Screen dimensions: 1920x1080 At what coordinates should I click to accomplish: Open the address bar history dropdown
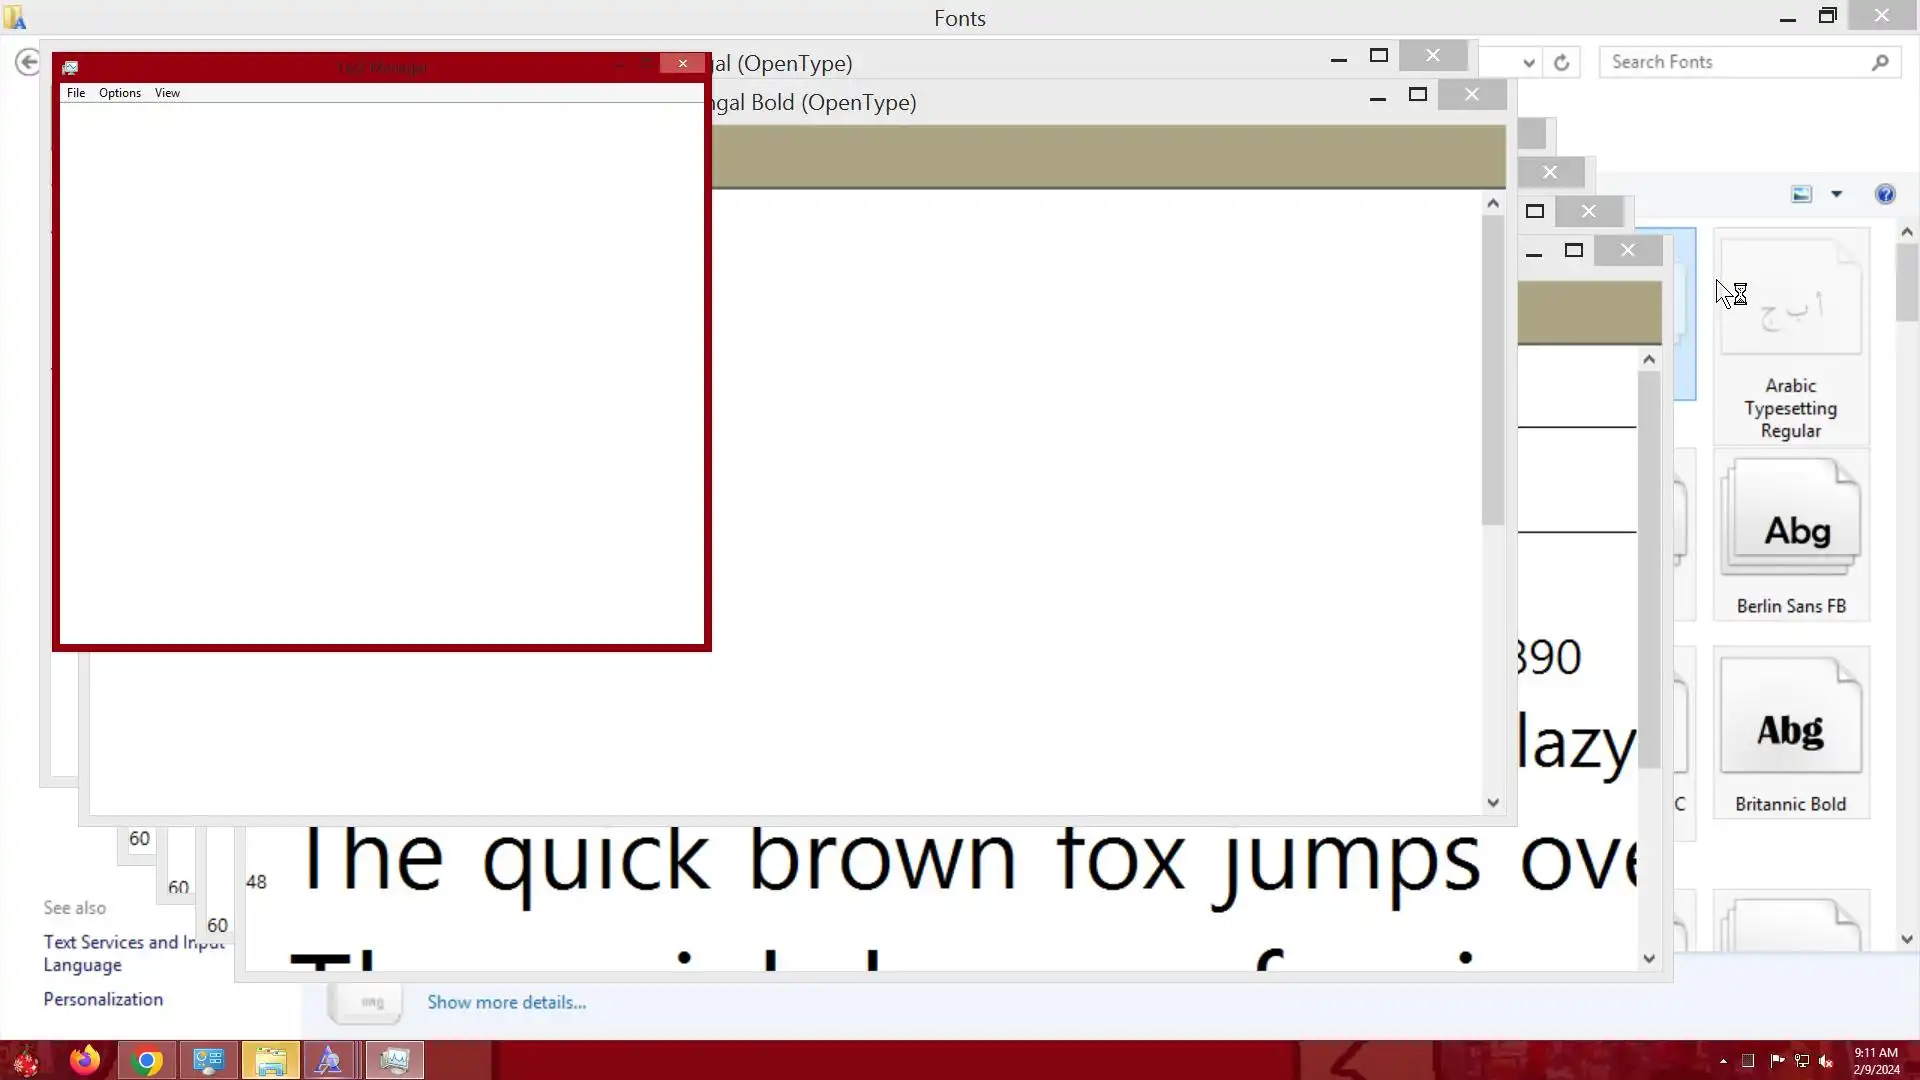coord(1528,62)
